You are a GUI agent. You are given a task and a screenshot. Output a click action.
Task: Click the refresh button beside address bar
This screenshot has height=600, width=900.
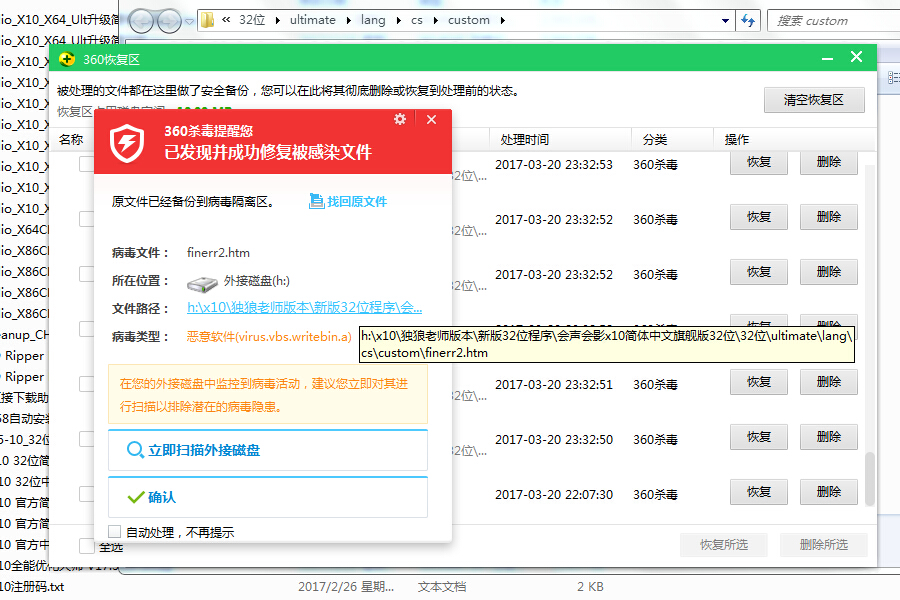tap(748, 21)
